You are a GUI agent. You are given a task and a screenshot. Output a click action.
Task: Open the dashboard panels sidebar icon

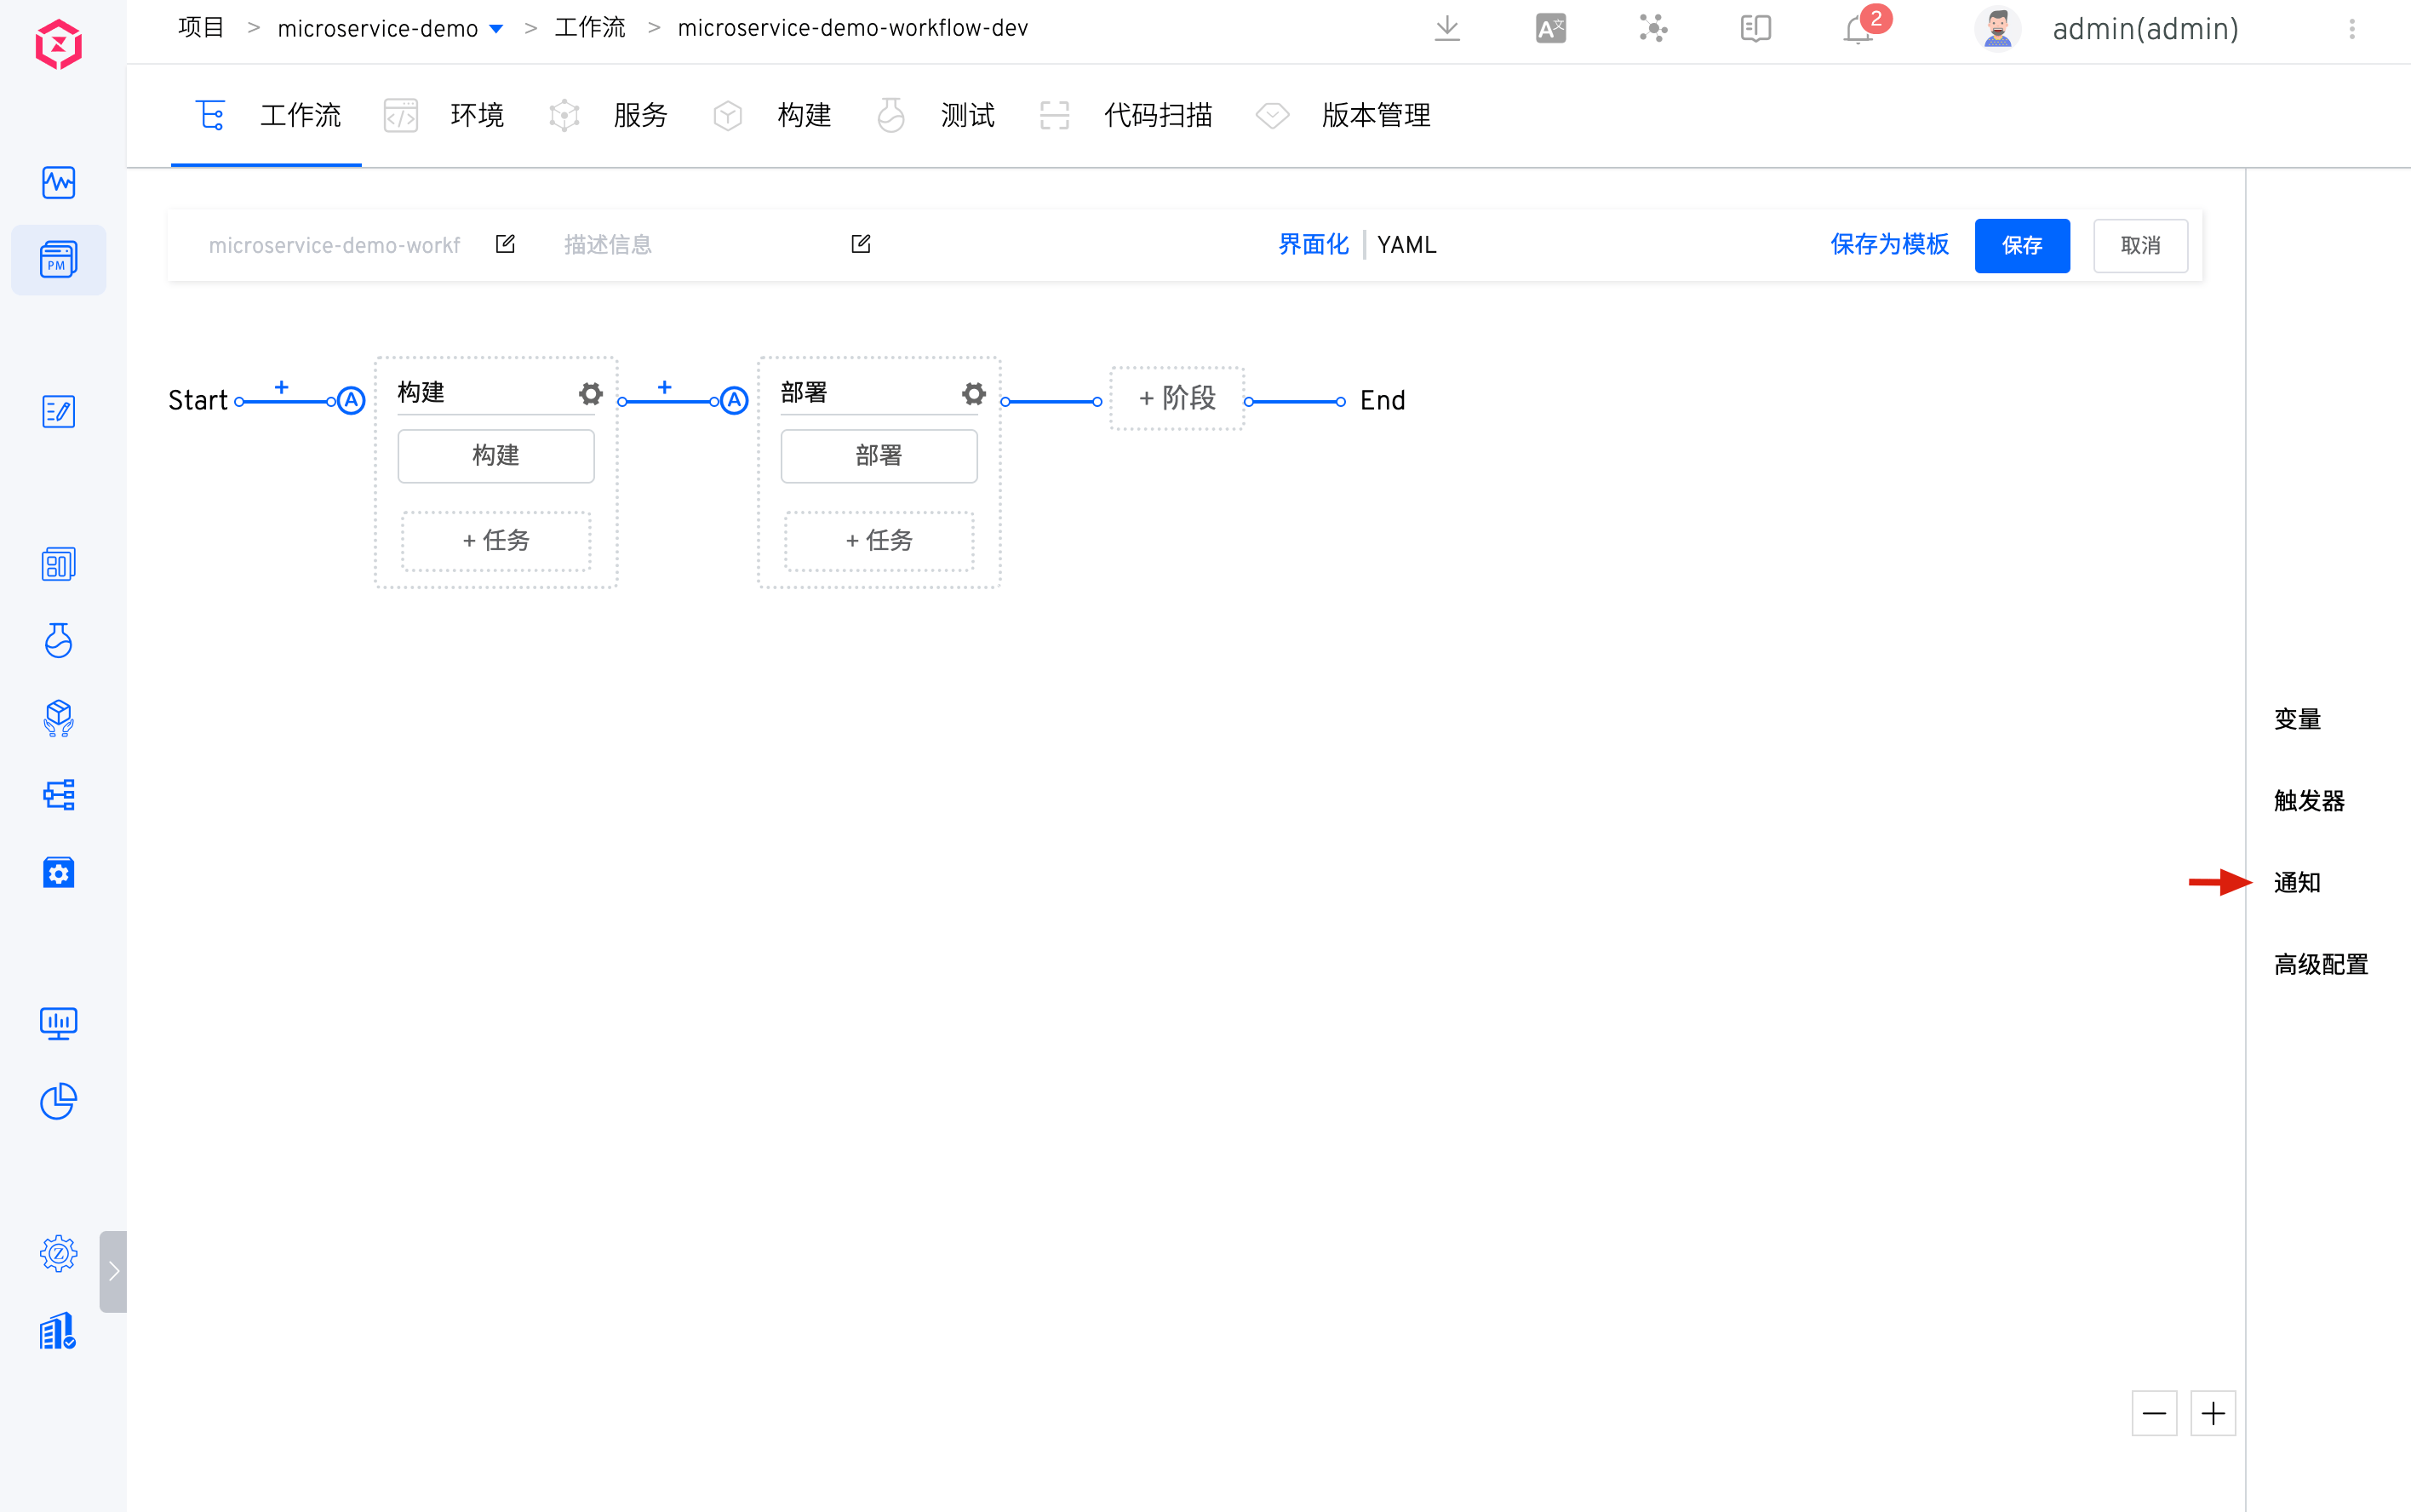(x=58, y=564)
